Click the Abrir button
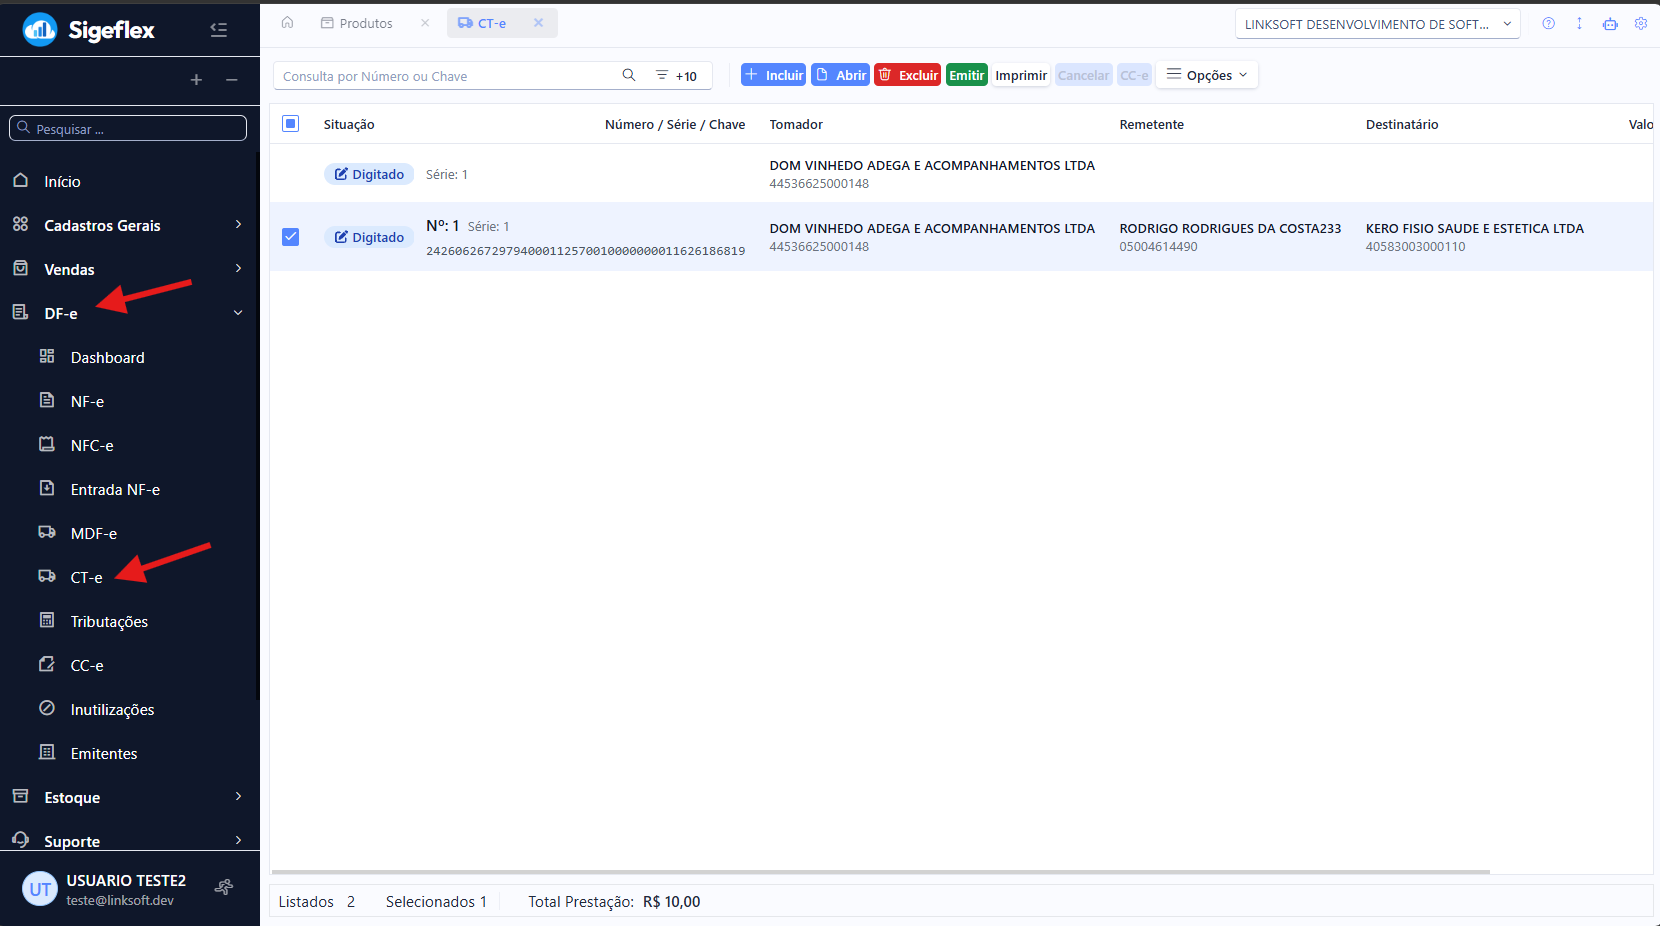Image resolution: width=1660 pixels, height=926 pixels. [840, 75]
